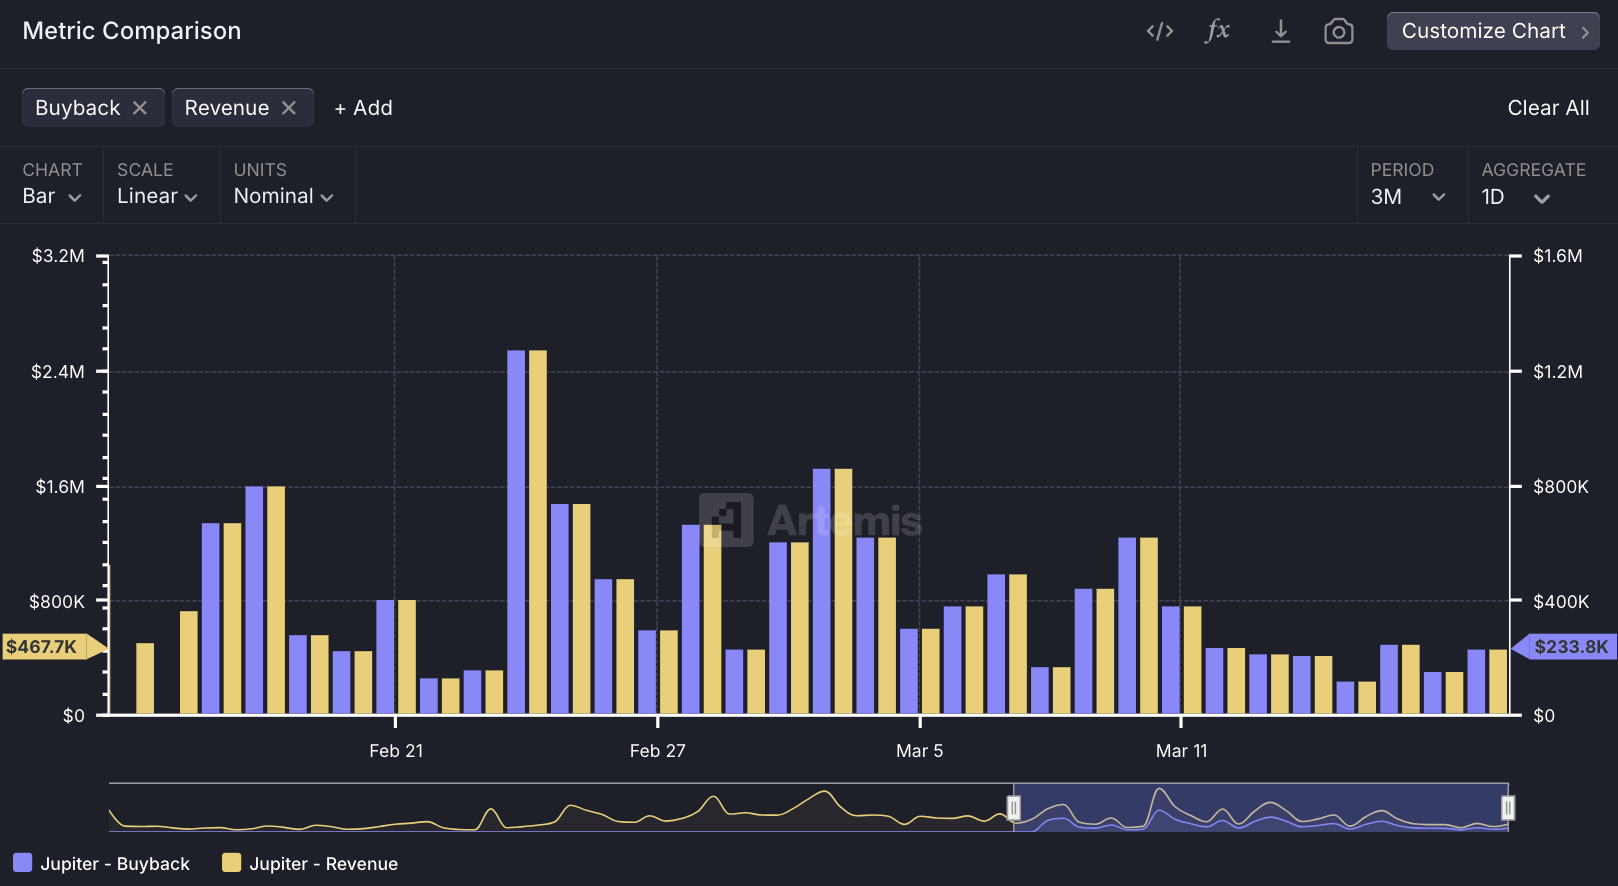
Task: Take a chart snapshot with camera icon
Action: click(1338, 31)
